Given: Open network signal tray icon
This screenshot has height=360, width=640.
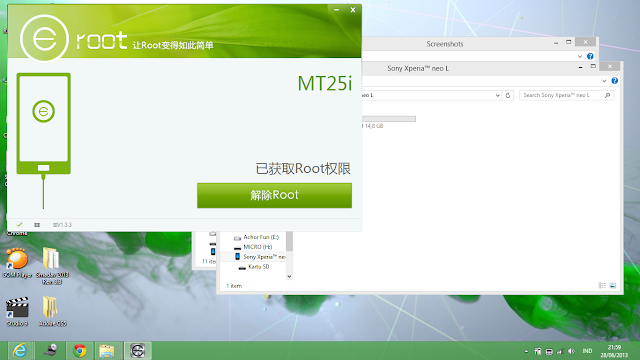Looking at the screenshot, I should 560,351.
